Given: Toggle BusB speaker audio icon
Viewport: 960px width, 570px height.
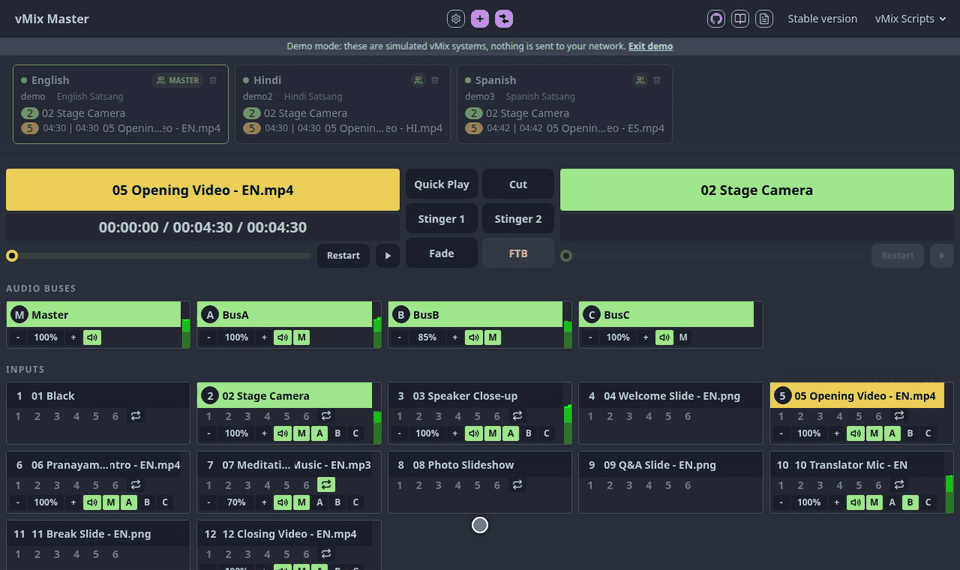Looking at the screenshot, I should (473, 337).
